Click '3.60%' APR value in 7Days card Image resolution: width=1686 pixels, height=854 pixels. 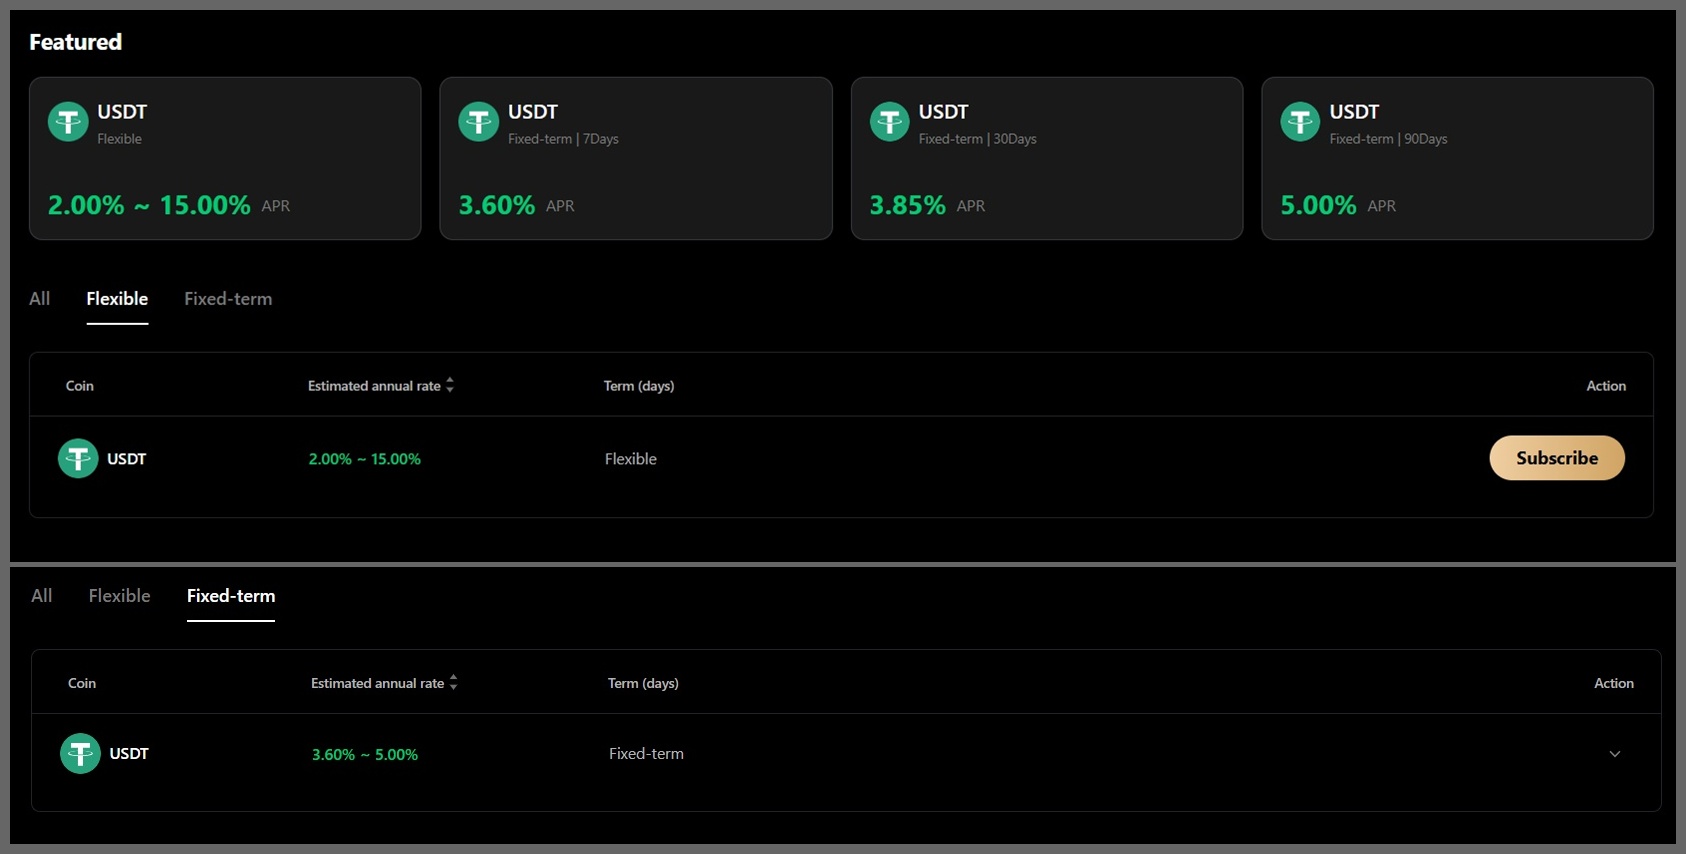497,205
